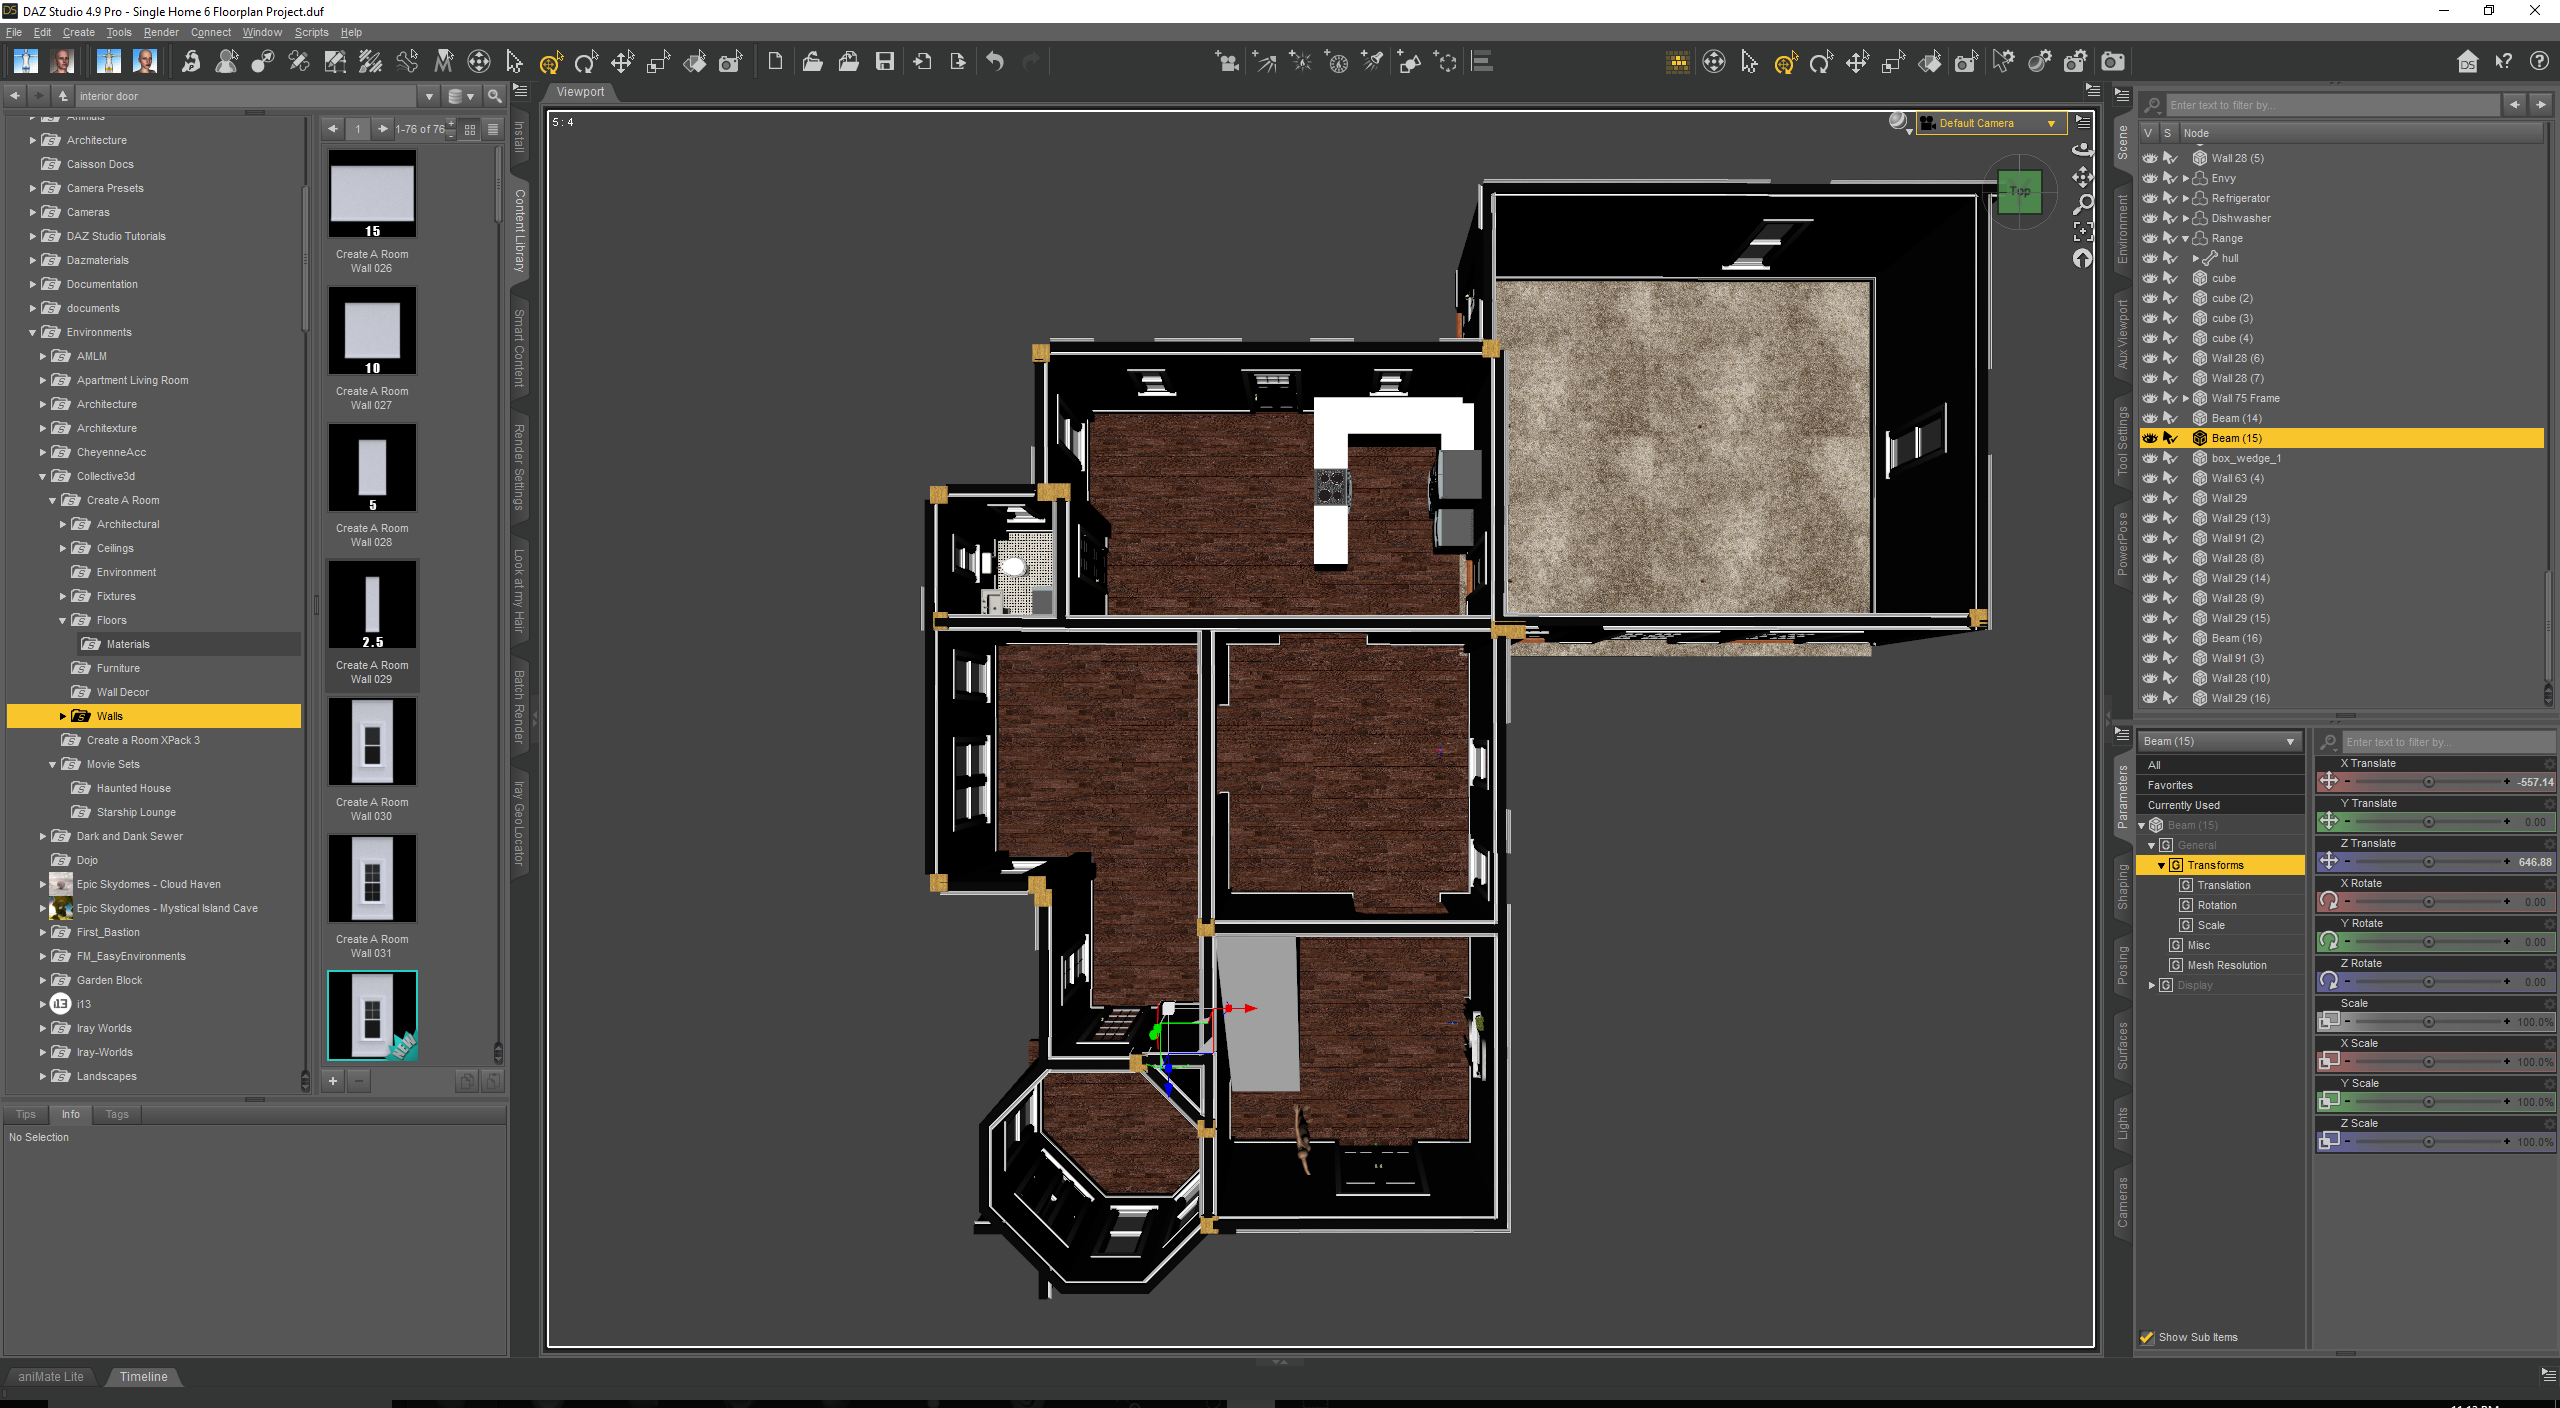Click the X Translate slider
The image size is (2560, 1408).
point(2428,782)
